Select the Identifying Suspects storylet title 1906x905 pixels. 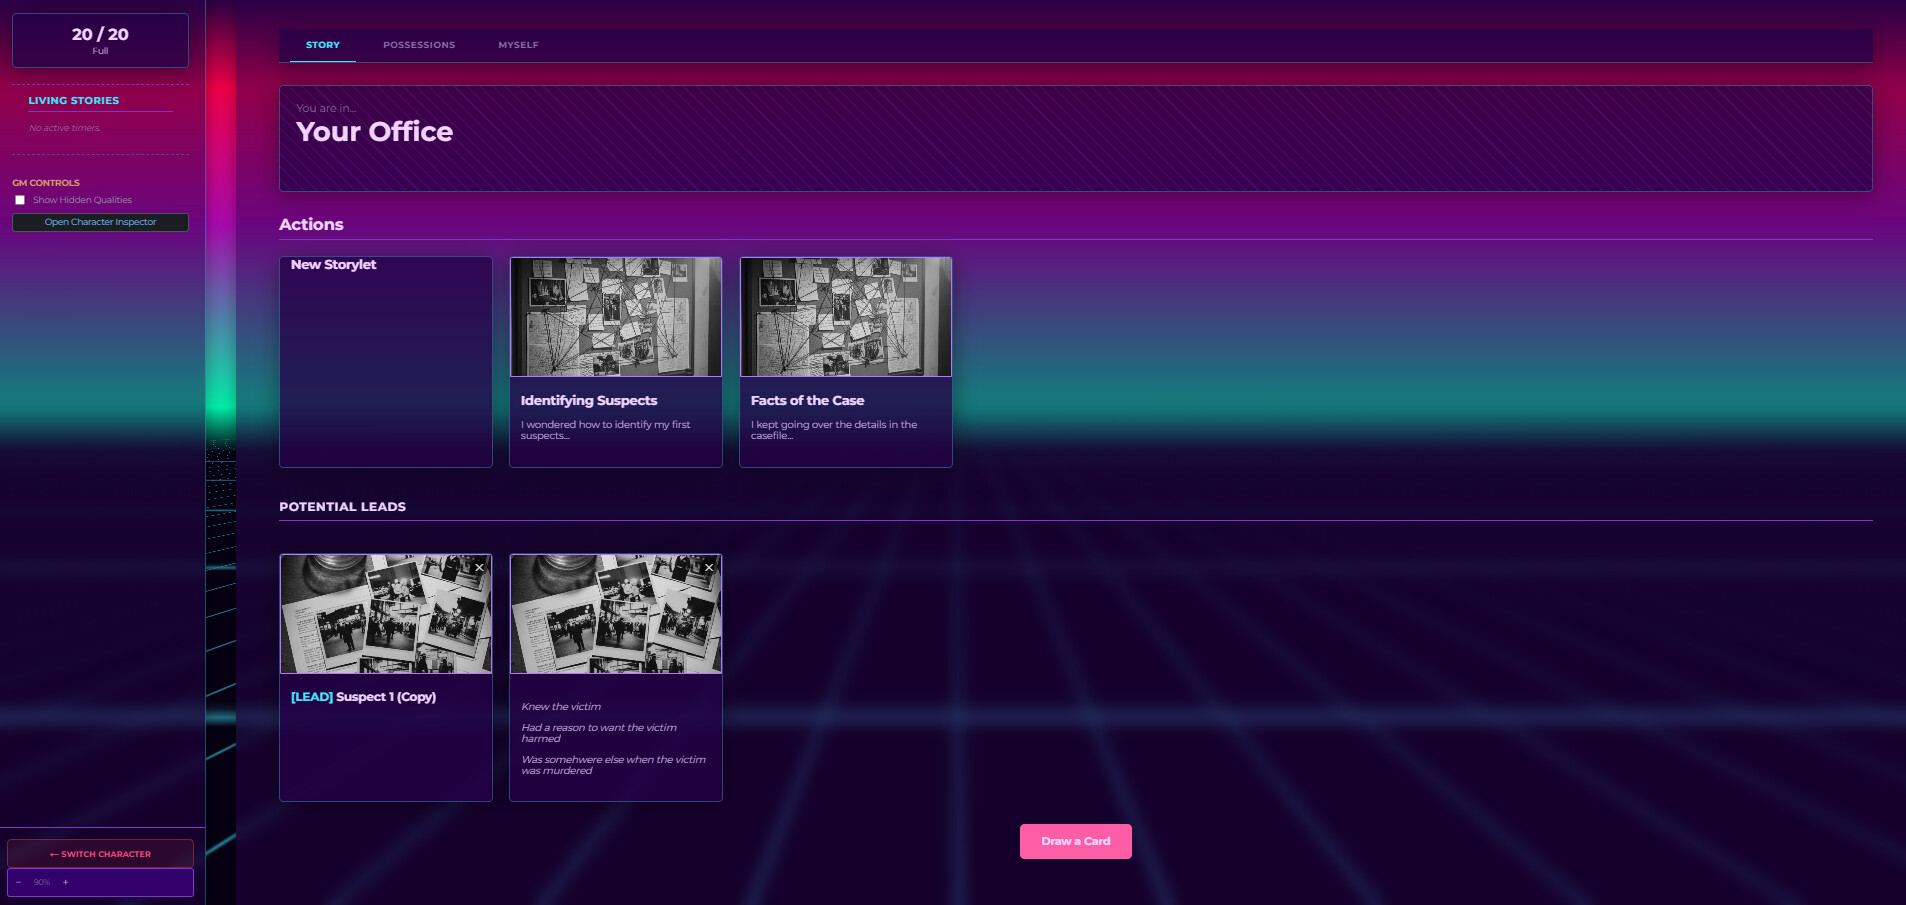[588, 400]
